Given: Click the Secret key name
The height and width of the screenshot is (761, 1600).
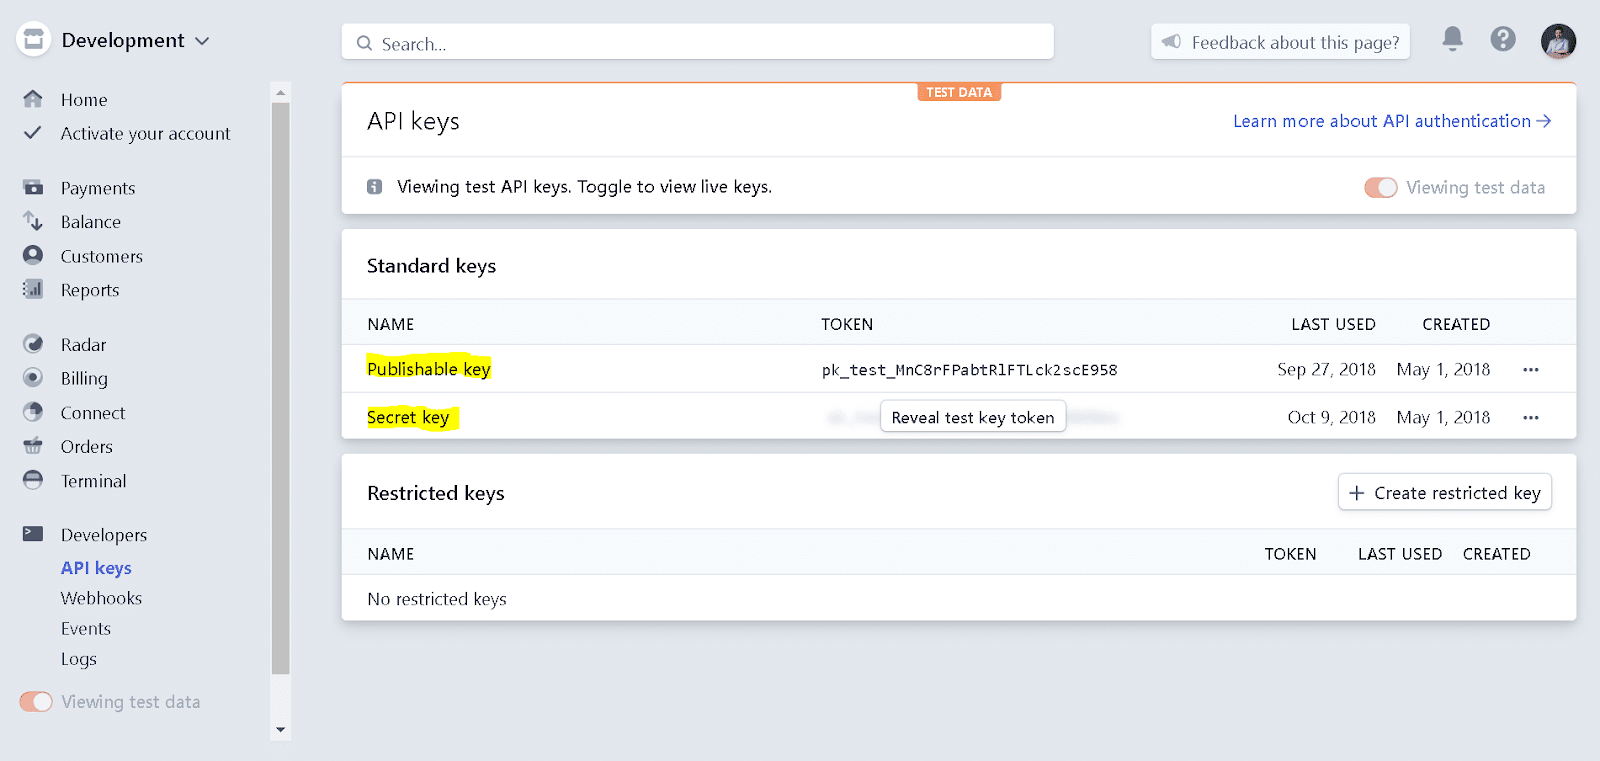Looking at the screenshot, I should coord(408,417).
